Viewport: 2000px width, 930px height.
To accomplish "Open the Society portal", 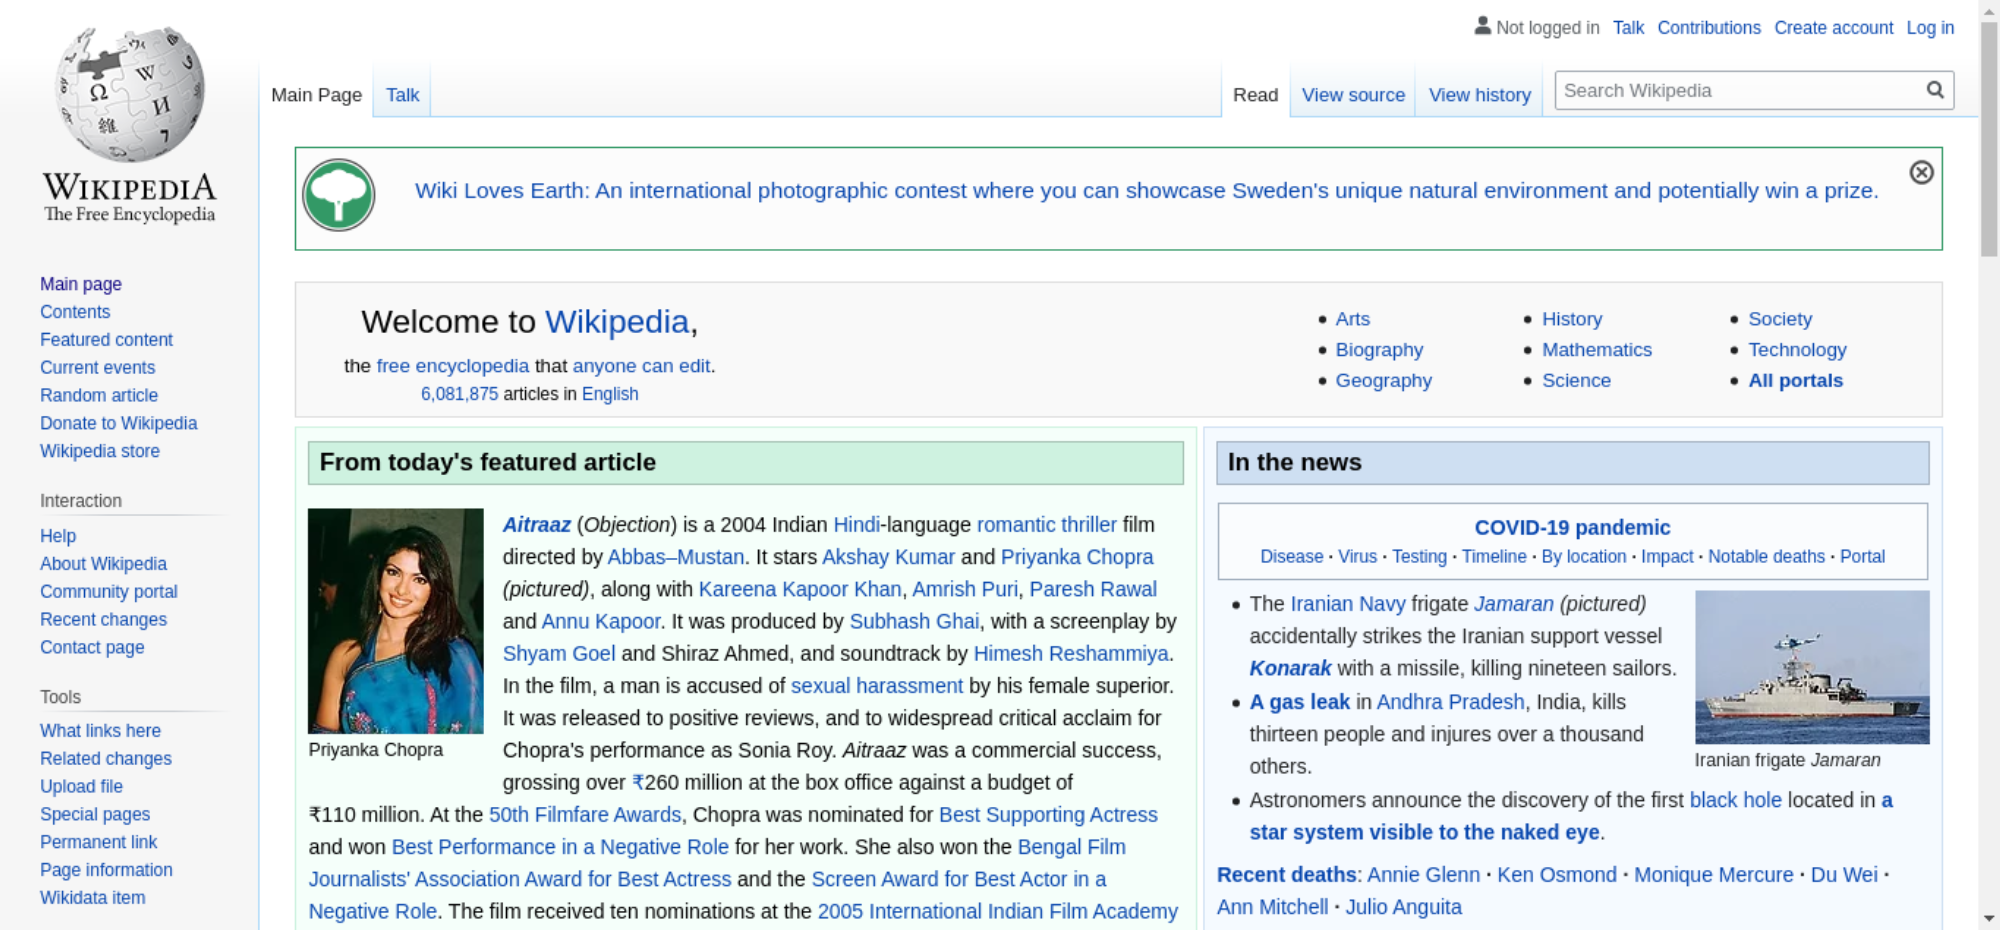I will (1779, 319).
